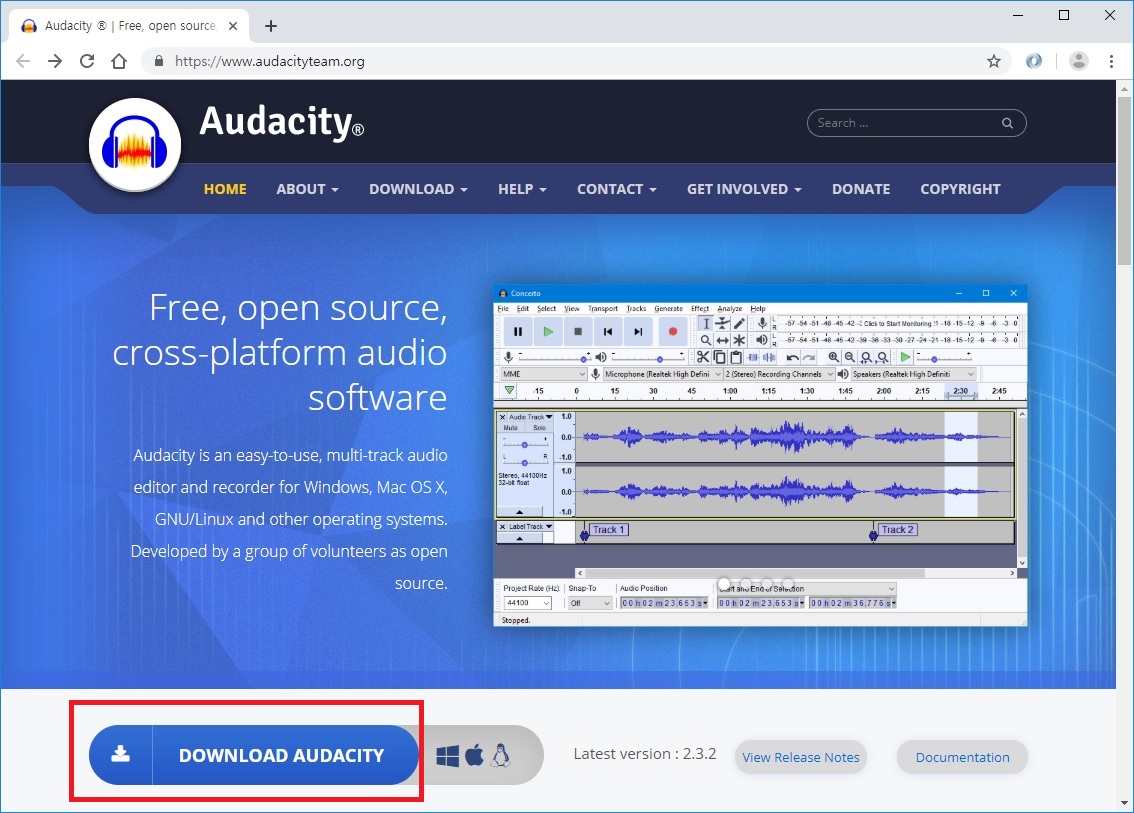Open the Audio Track name dropdown
The width and height of the screenshot is (1134, 813).
530,417
